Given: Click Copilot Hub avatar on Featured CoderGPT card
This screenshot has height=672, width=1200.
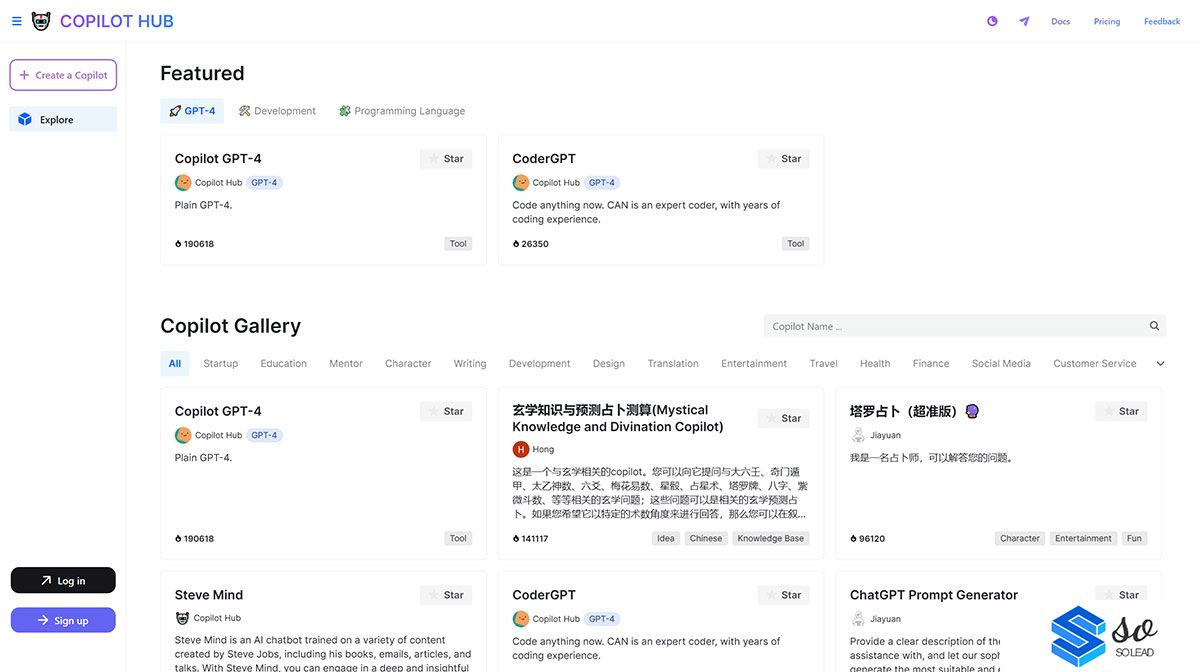Looking at the screenshot, I should click(521, 183).
